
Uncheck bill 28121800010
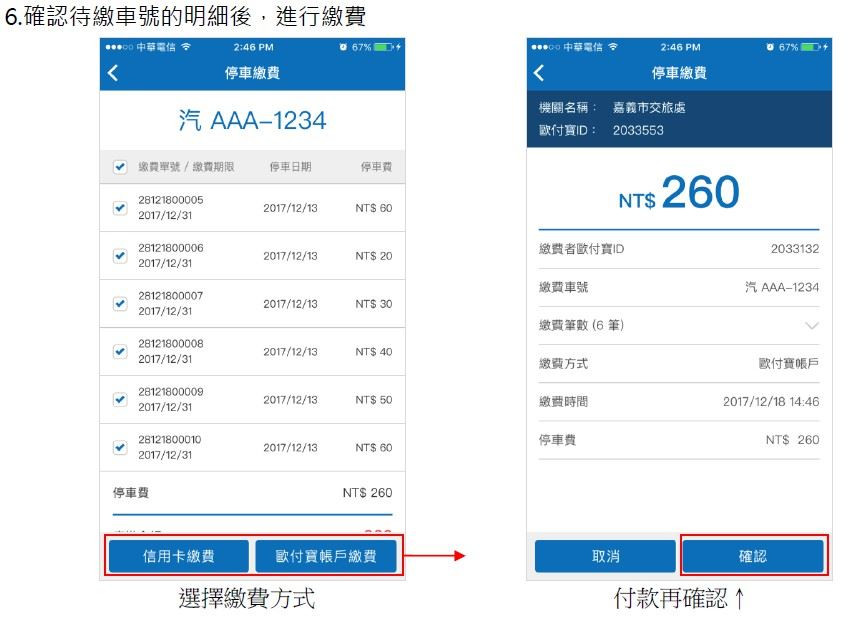click(120, 447)
